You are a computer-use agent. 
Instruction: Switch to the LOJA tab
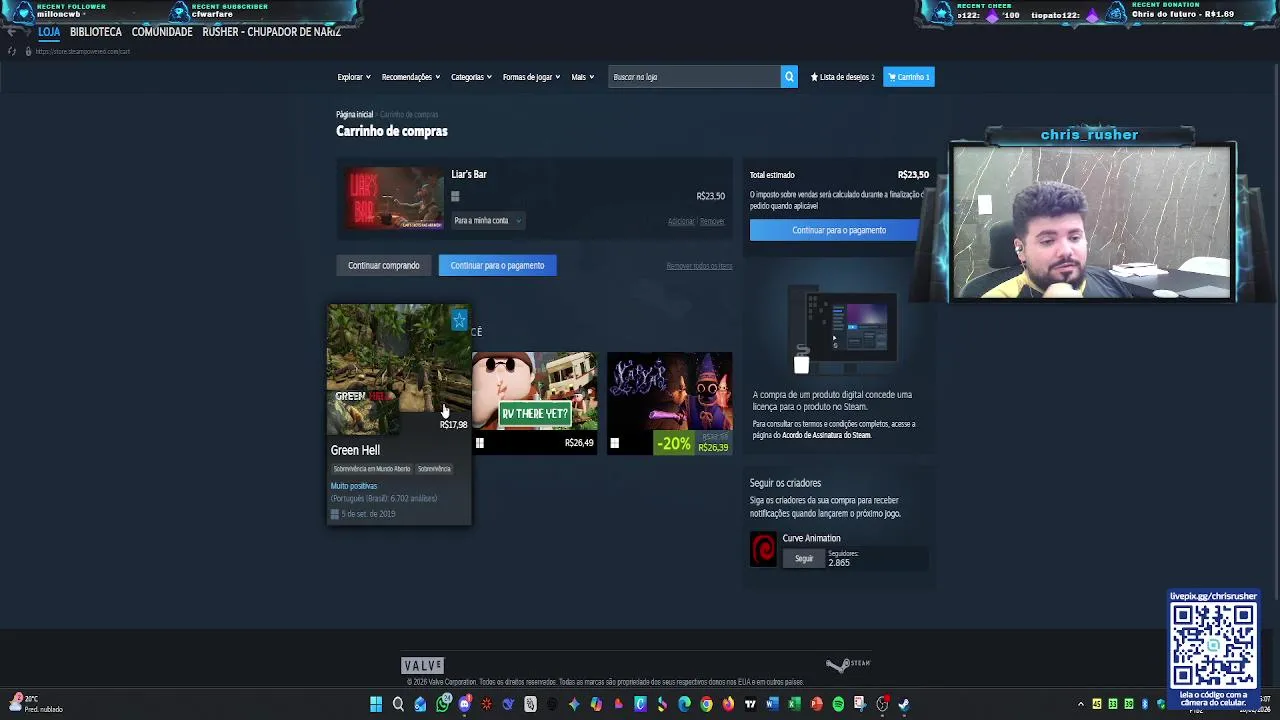[49, 32]
